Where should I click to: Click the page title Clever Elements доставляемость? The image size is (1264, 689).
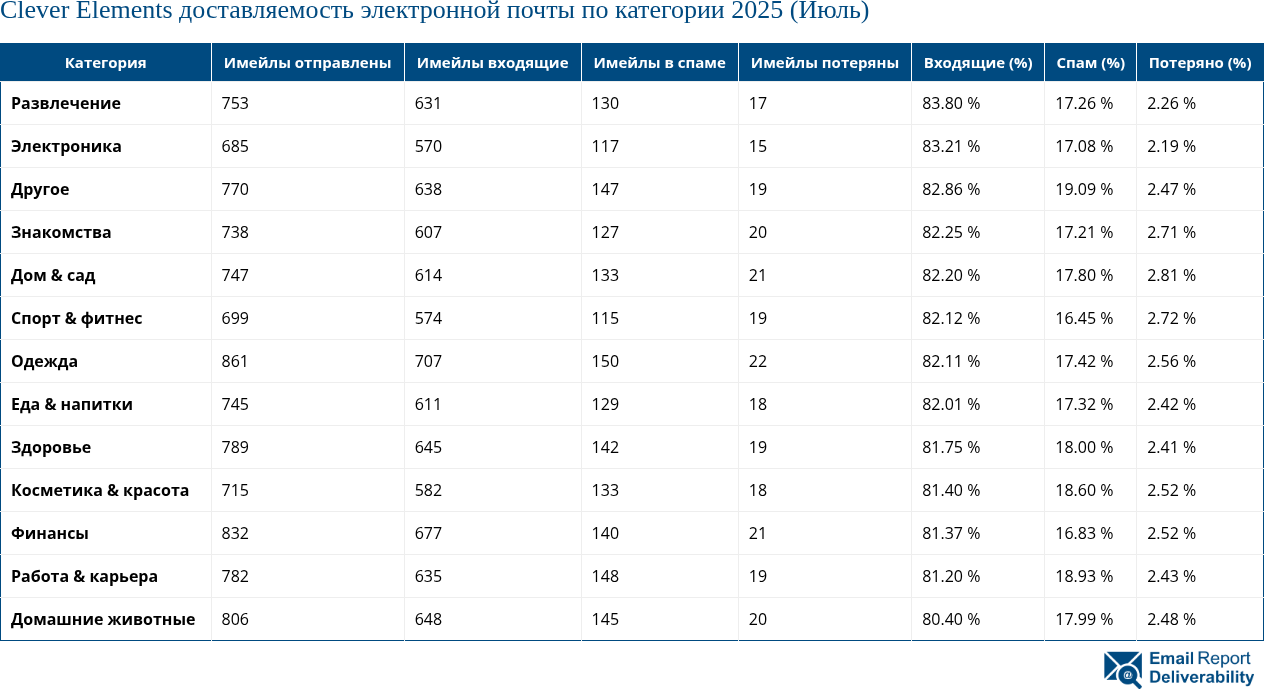pyautogui.click(x=434, y=12)
